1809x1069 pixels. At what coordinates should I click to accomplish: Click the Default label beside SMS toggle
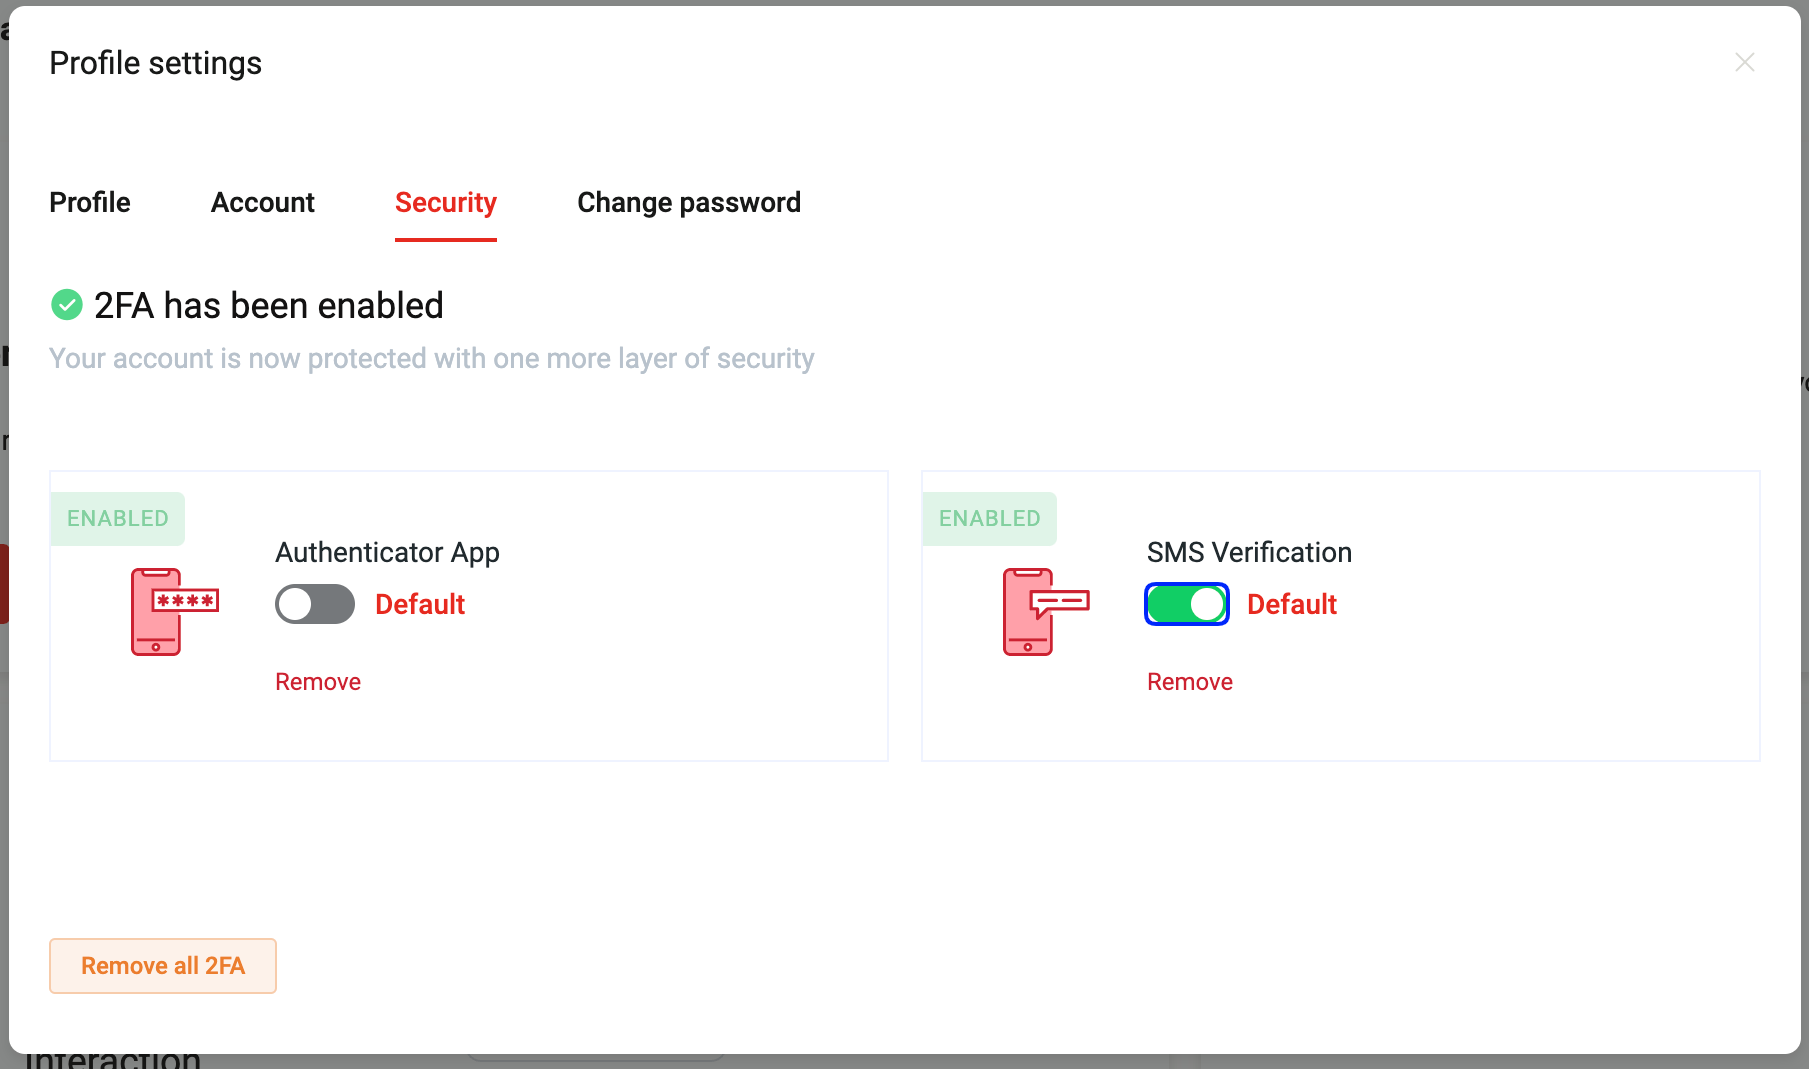click(1292, 604)
